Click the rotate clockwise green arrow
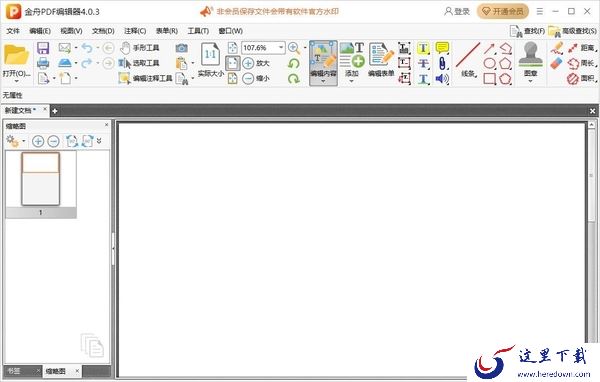 point(293,78)
